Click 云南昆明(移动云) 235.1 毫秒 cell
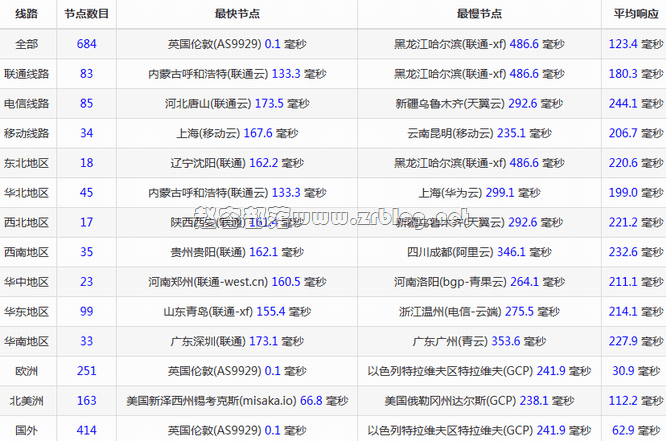The image size is (666, 441). (479, 133)
